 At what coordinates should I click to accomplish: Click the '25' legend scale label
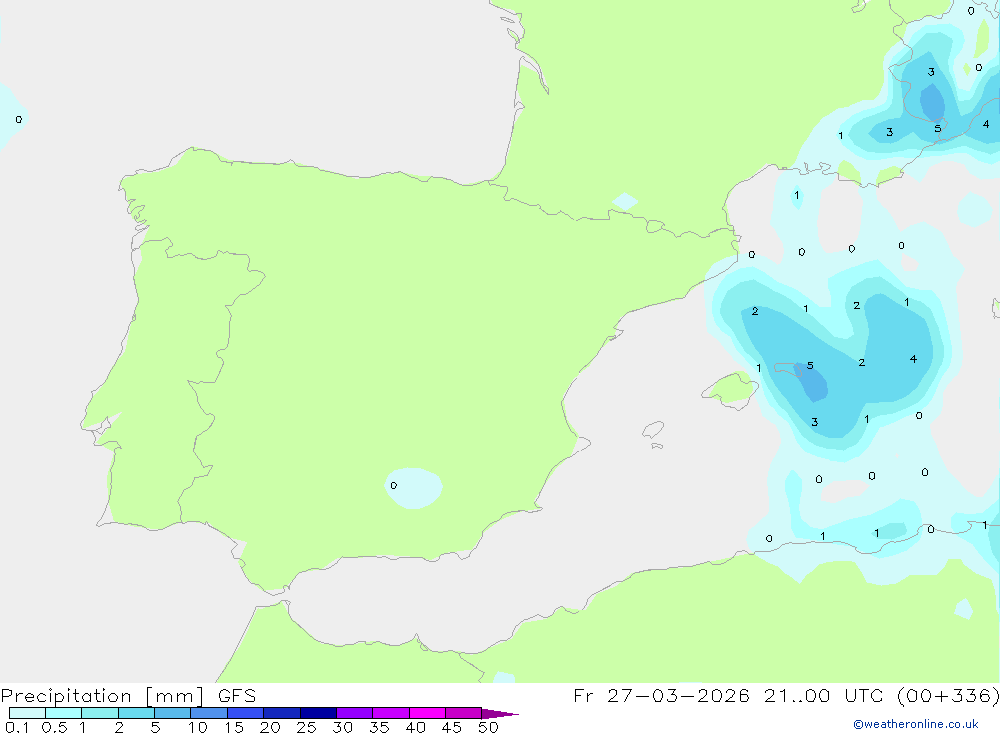point(306,727)
